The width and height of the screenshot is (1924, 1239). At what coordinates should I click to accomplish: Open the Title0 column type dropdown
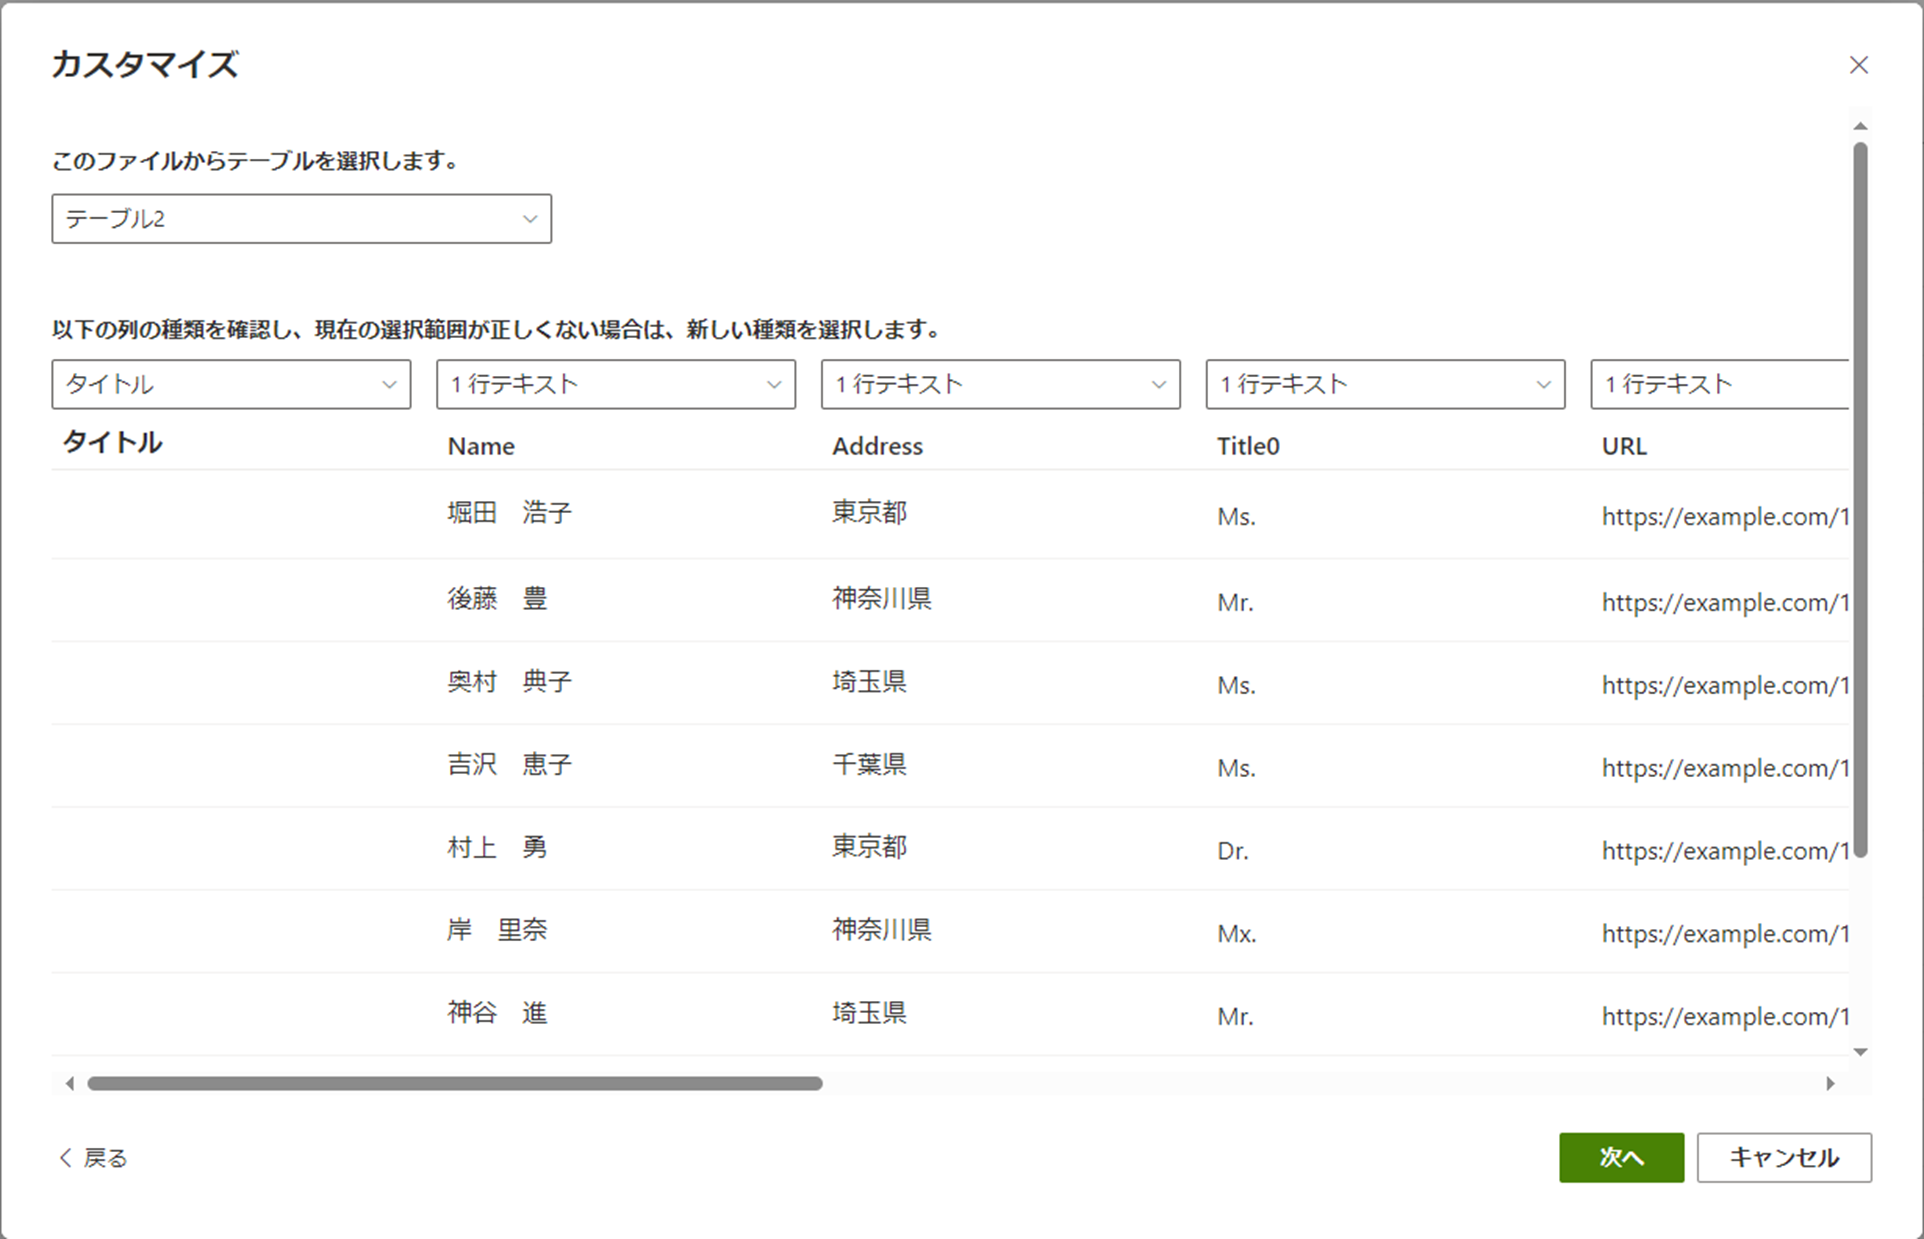(1385, 385)
